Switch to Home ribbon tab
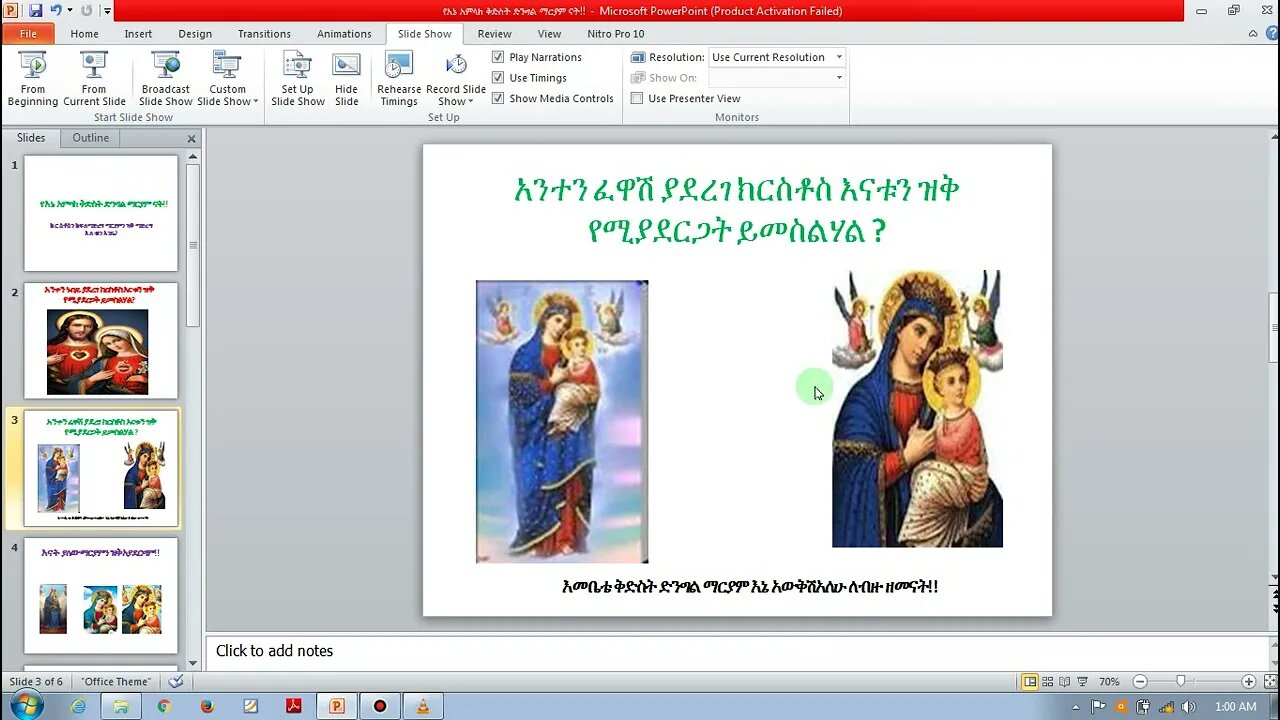This screenshot has width=1280, height=720. point(84,34)
